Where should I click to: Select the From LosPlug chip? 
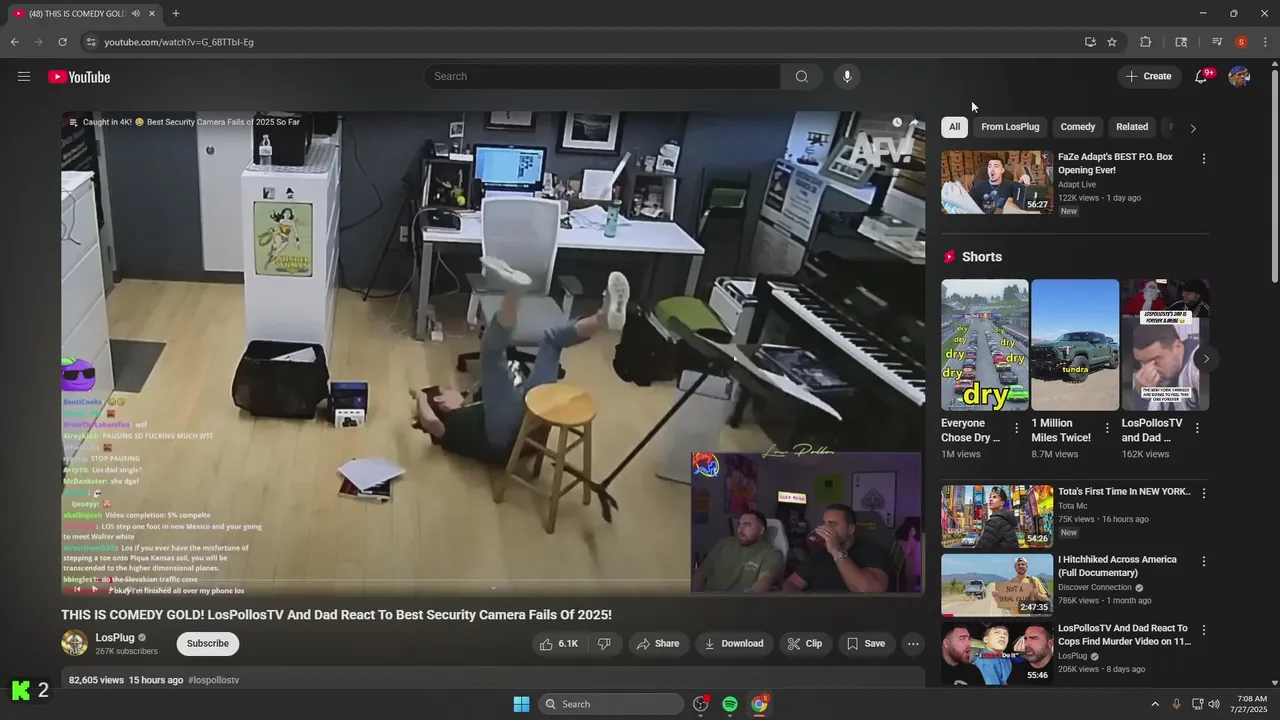pos(1010,127)
